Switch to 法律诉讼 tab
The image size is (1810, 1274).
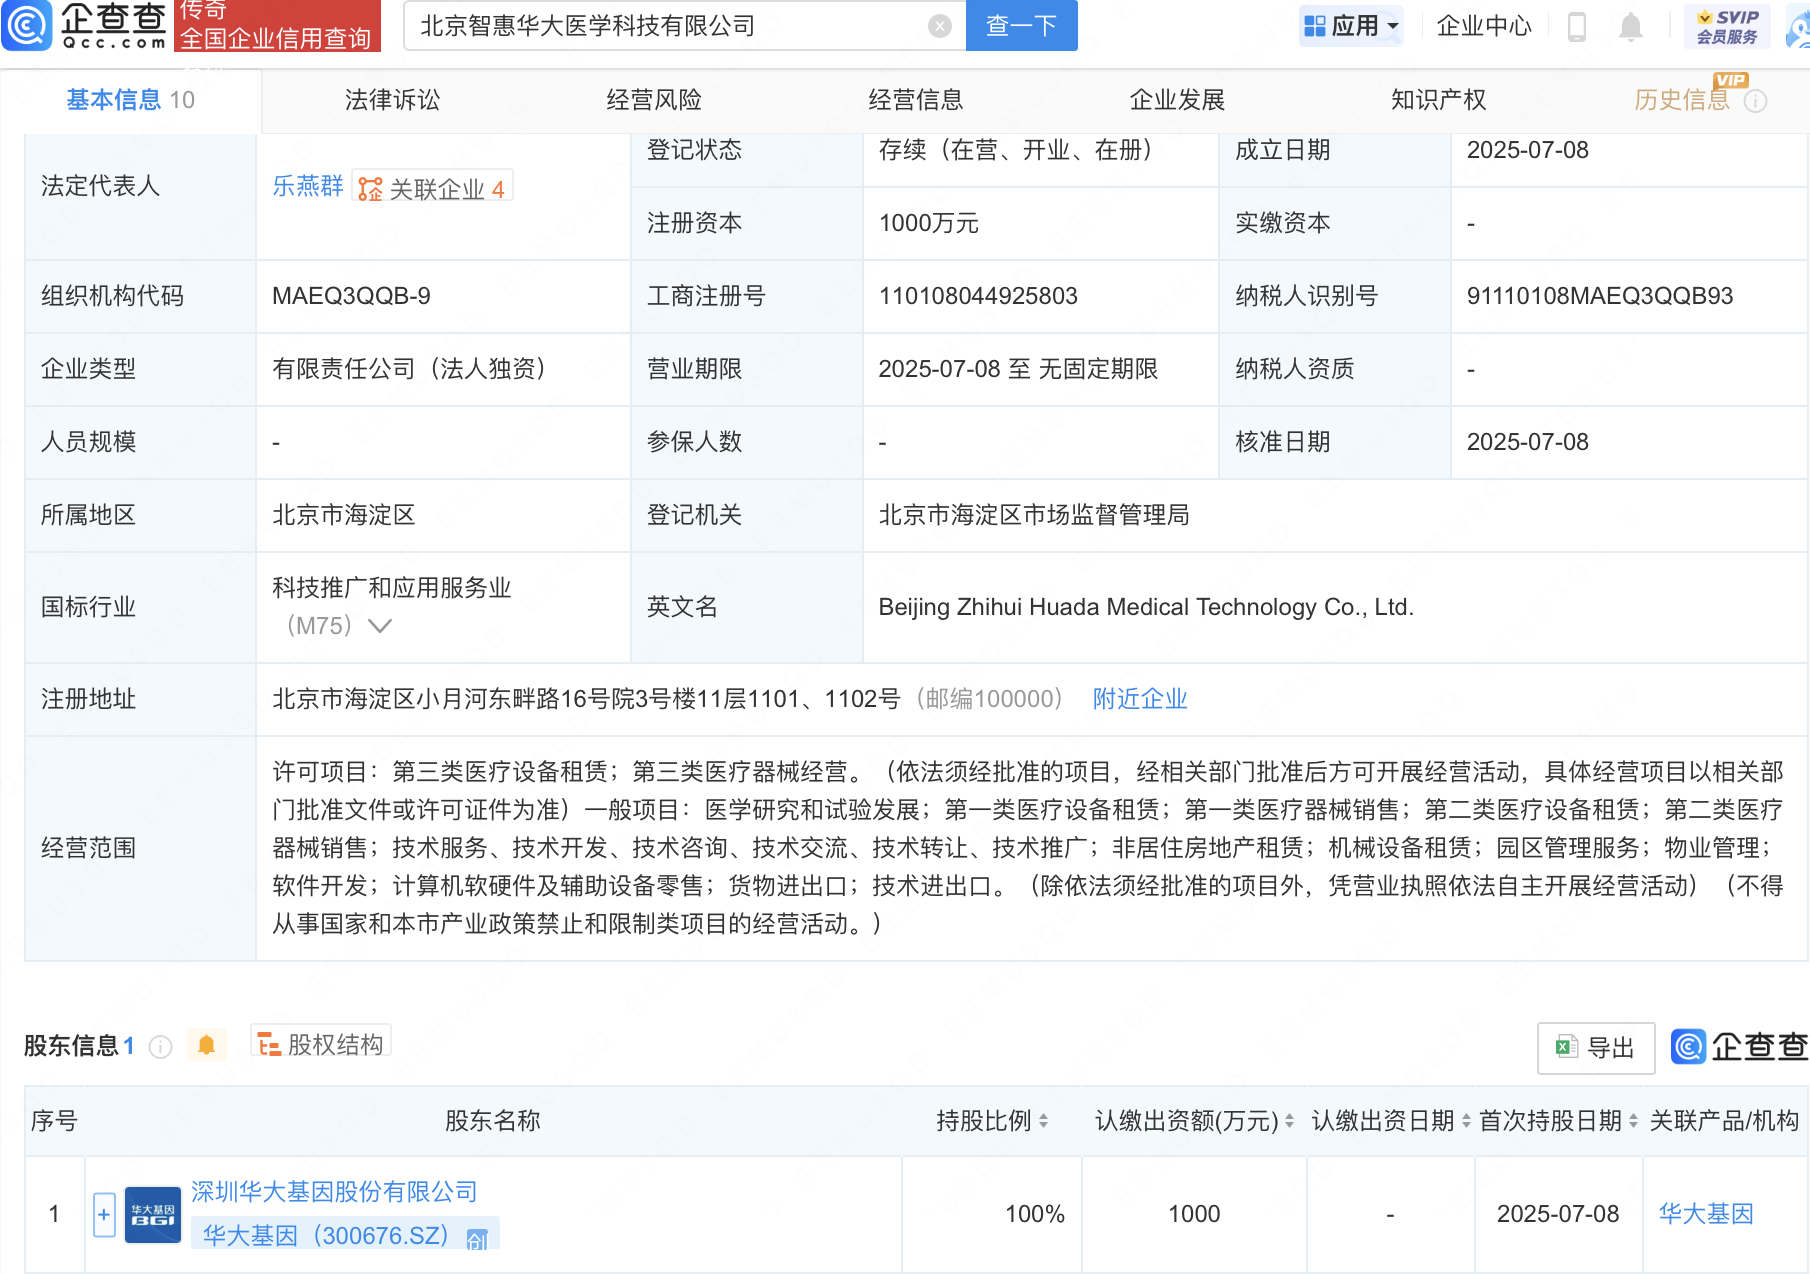pos(392,100)
